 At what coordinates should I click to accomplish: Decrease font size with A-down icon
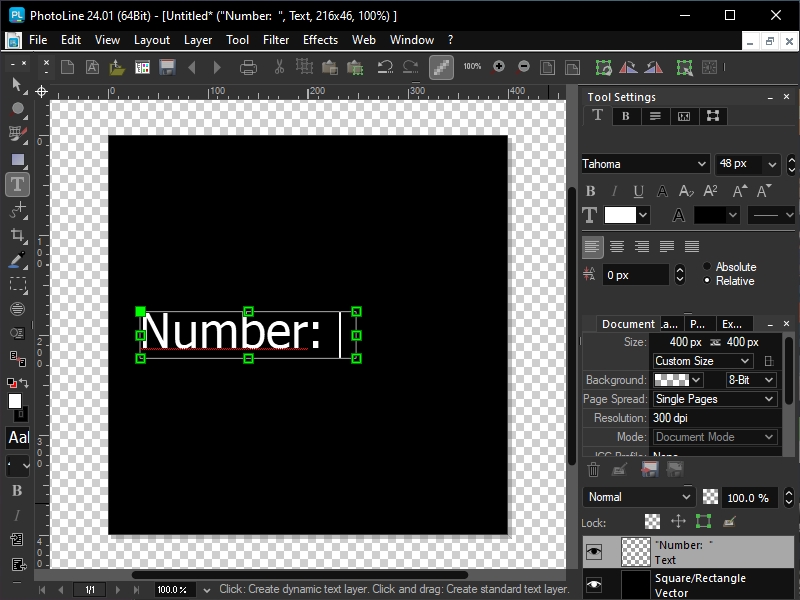click(764, 191)
